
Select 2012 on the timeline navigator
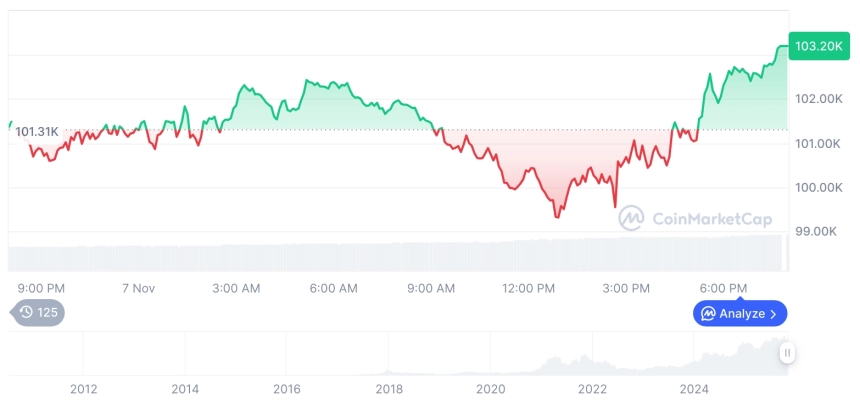coord(83,388)
